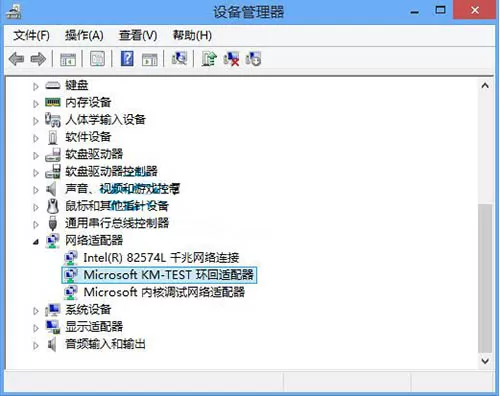Viewport: 500px width, 396px height.
Task: Minimize the 设备管理器 window
Action: click(415, 12)
